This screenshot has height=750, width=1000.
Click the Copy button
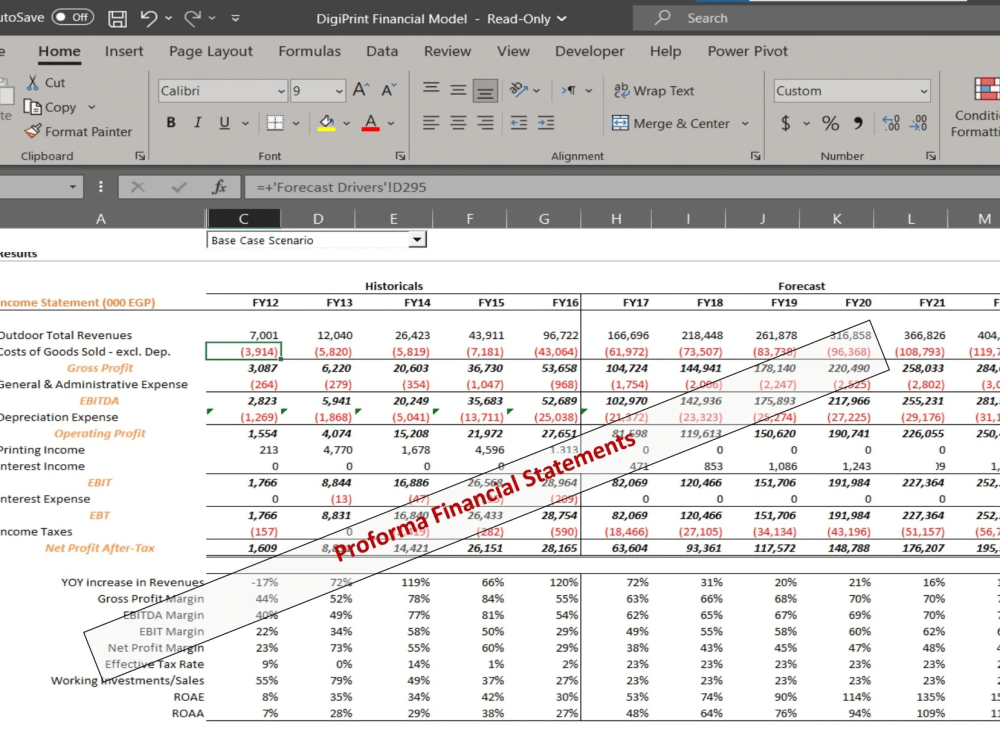point(50,107)
